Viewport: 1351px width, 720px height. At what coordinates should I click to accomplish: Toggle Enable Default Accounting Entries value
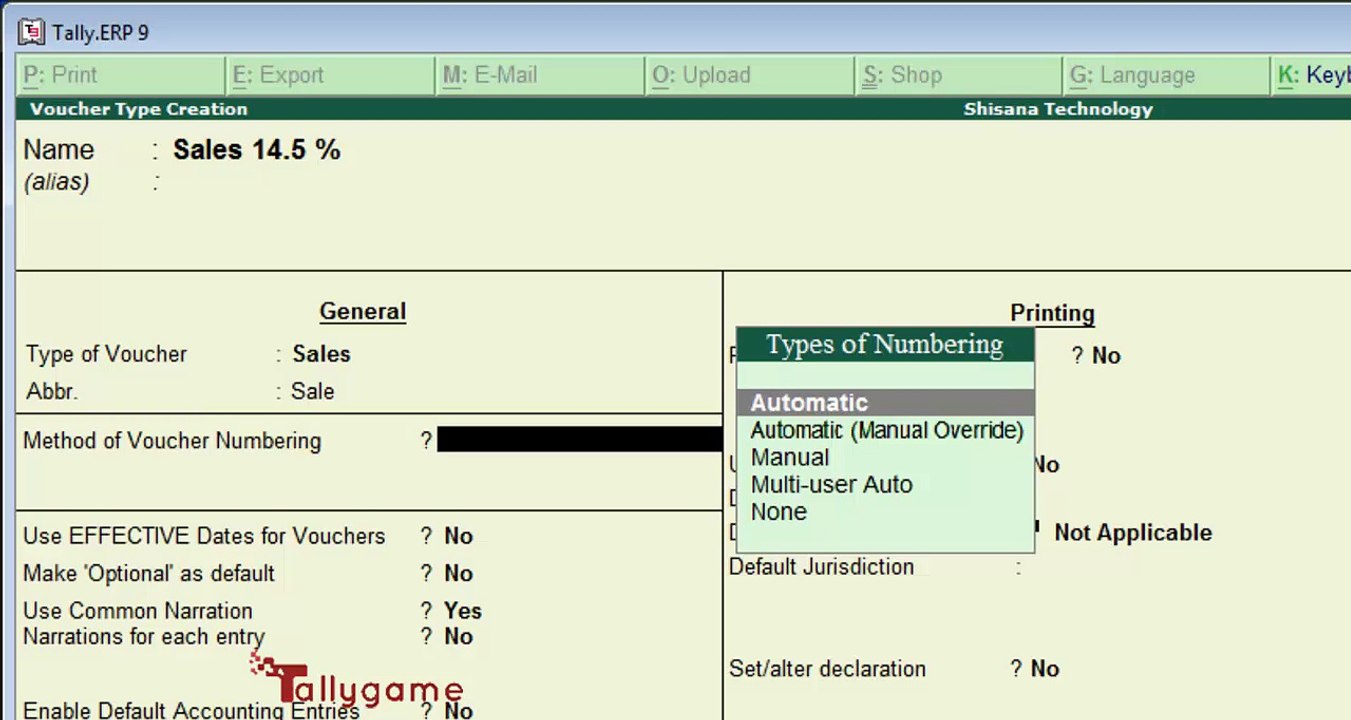pyautogui.click(x=458, y=710)
